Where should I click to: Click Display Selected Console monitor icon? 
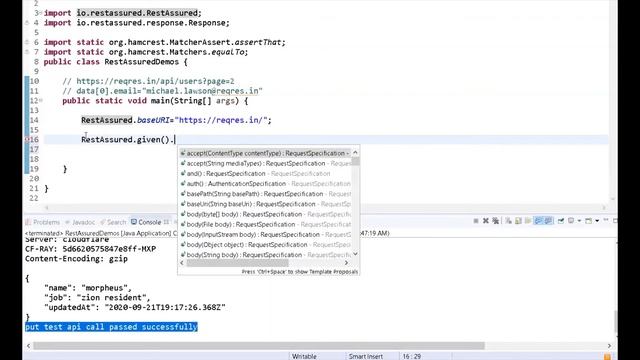click(x=571, y=221)
